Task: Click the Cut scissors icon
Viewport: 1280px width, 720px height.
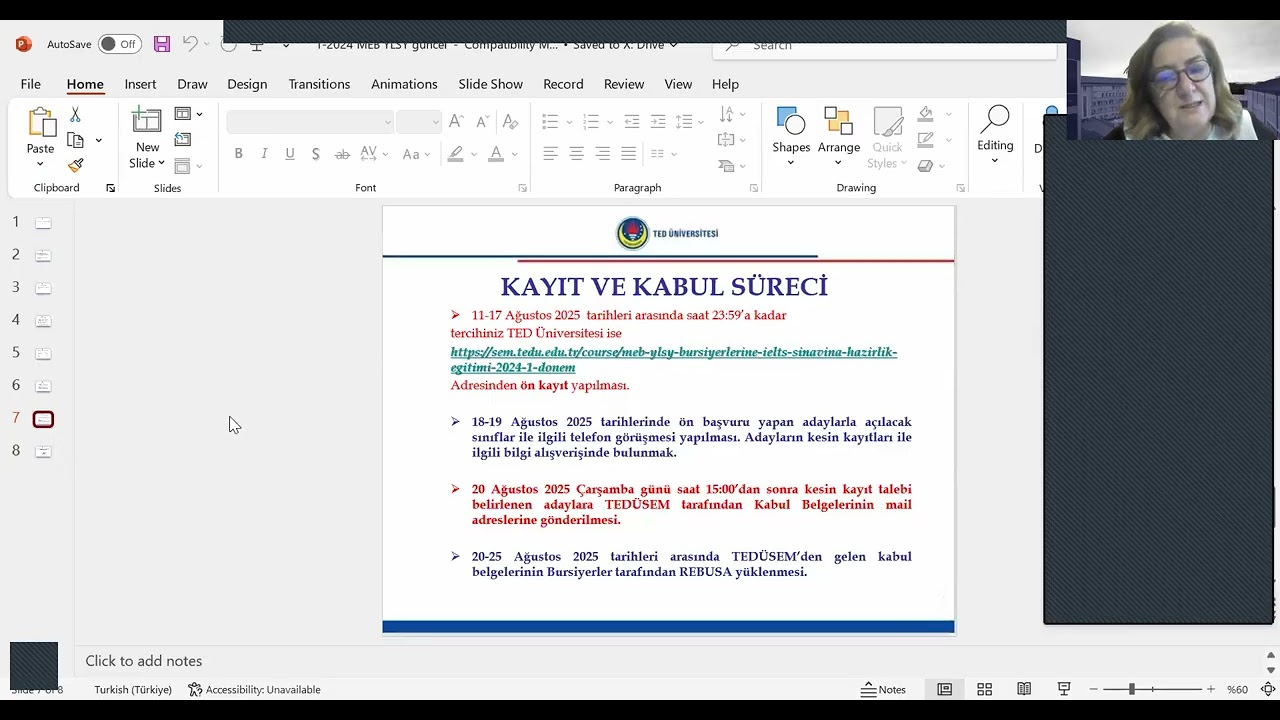Action: point(75,115)
